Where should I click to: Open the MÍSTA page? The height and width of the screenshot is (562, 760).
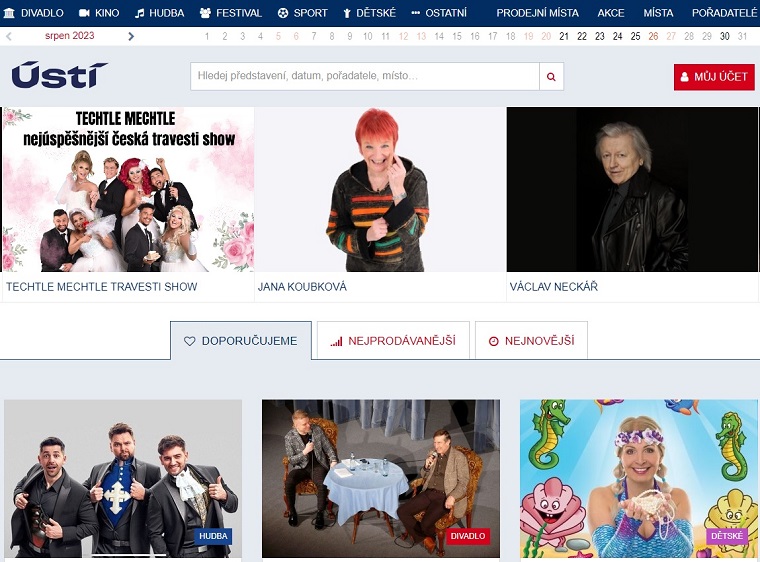click(658, 13)
